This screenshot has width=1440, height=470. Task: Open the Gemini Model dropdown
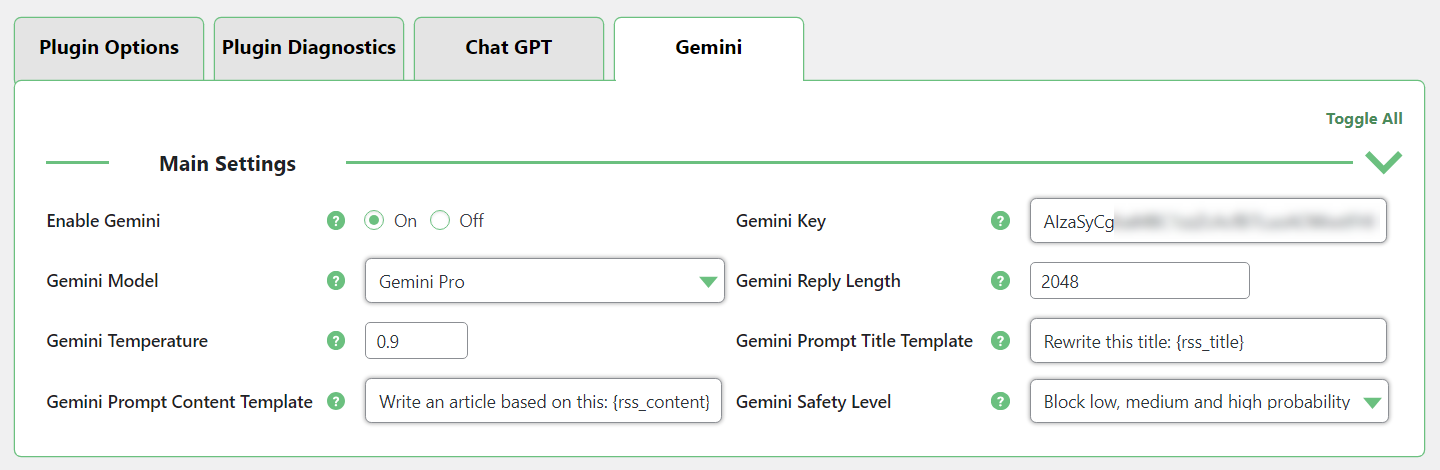544,281
